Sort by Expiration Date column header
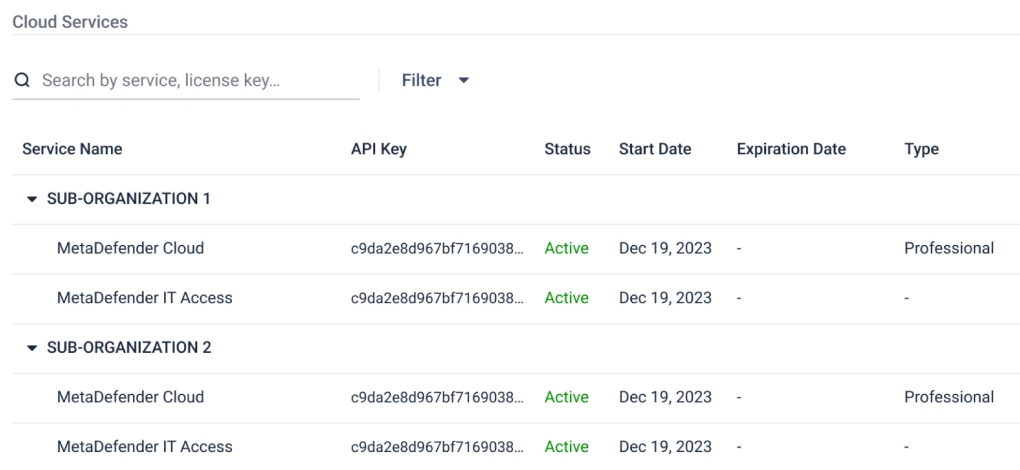 790,149
